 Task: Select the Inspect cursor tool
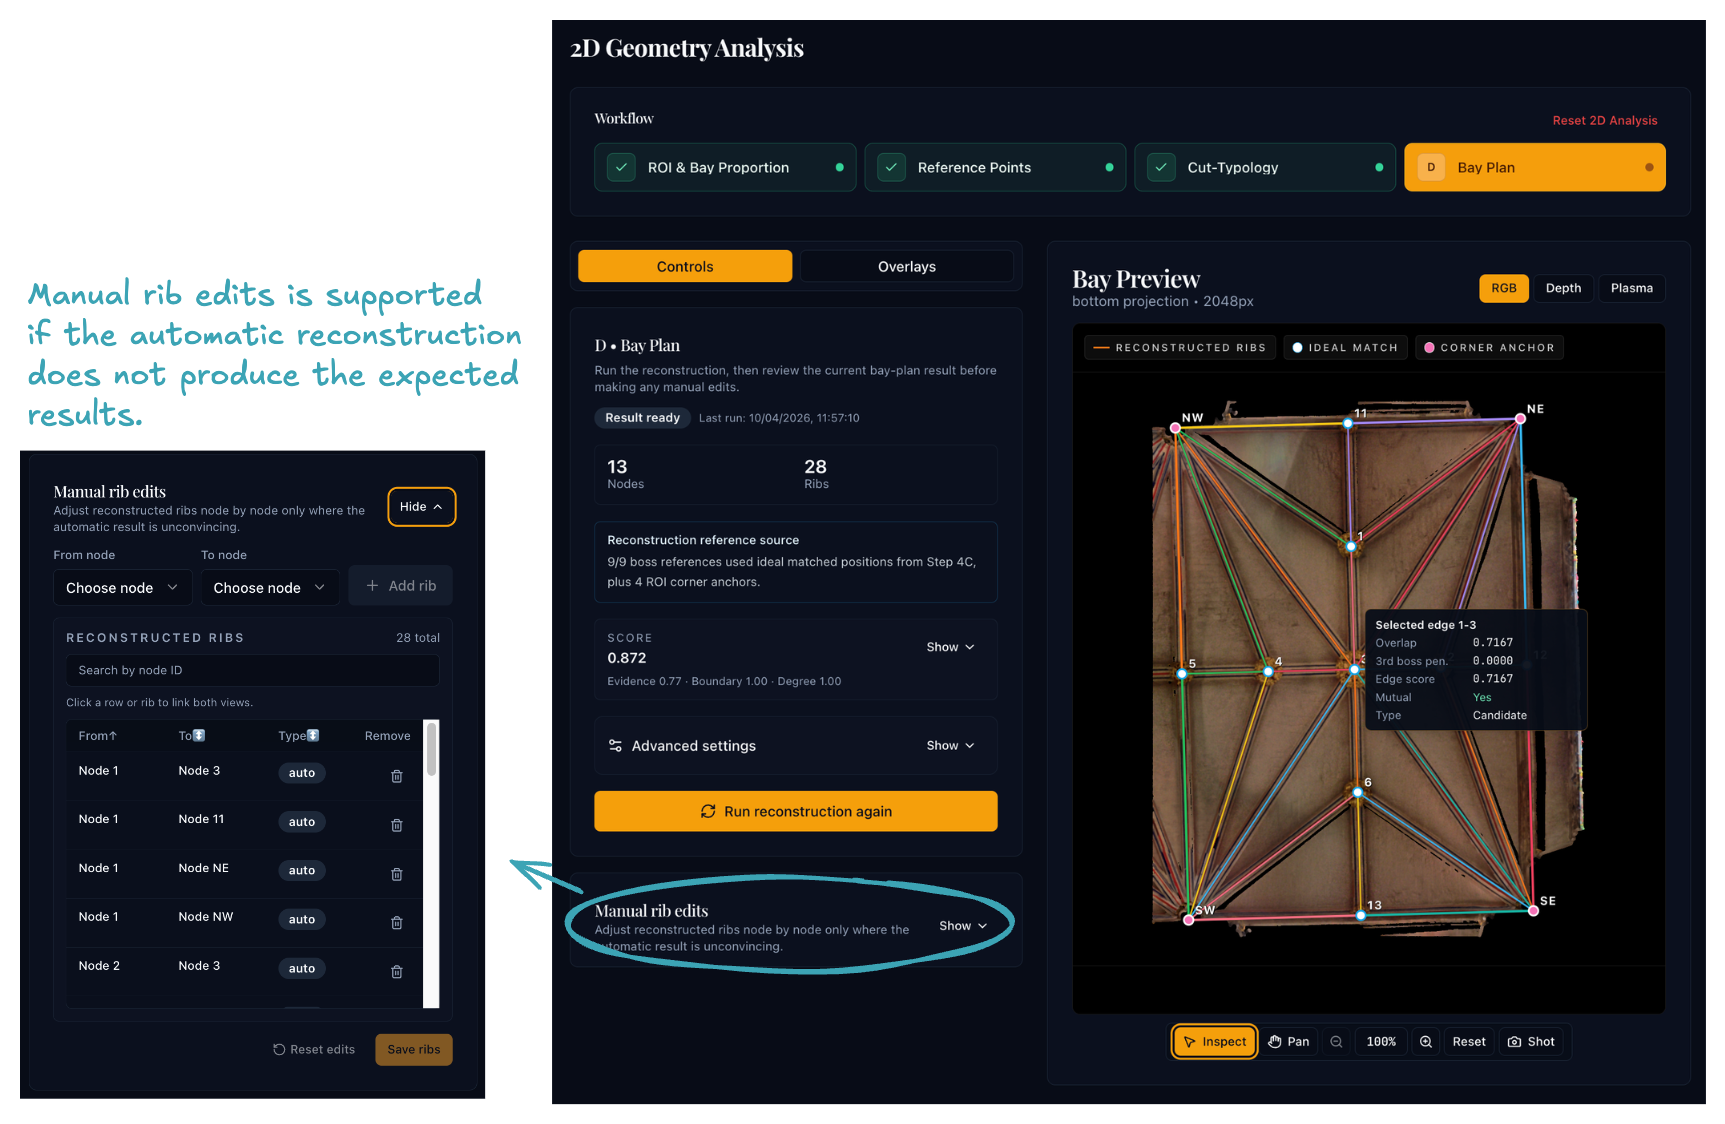[1215, 1042]
